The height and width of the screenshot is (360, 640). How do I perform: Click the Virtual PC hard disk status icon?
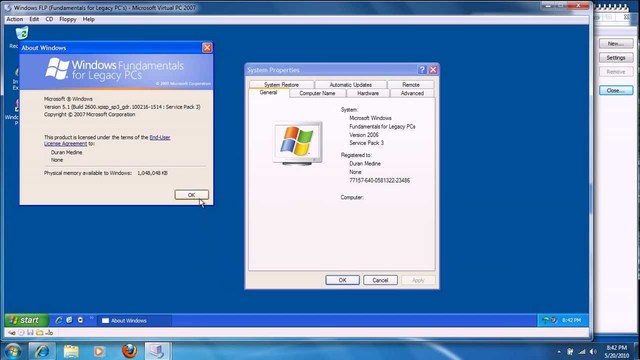click(12, 333)
